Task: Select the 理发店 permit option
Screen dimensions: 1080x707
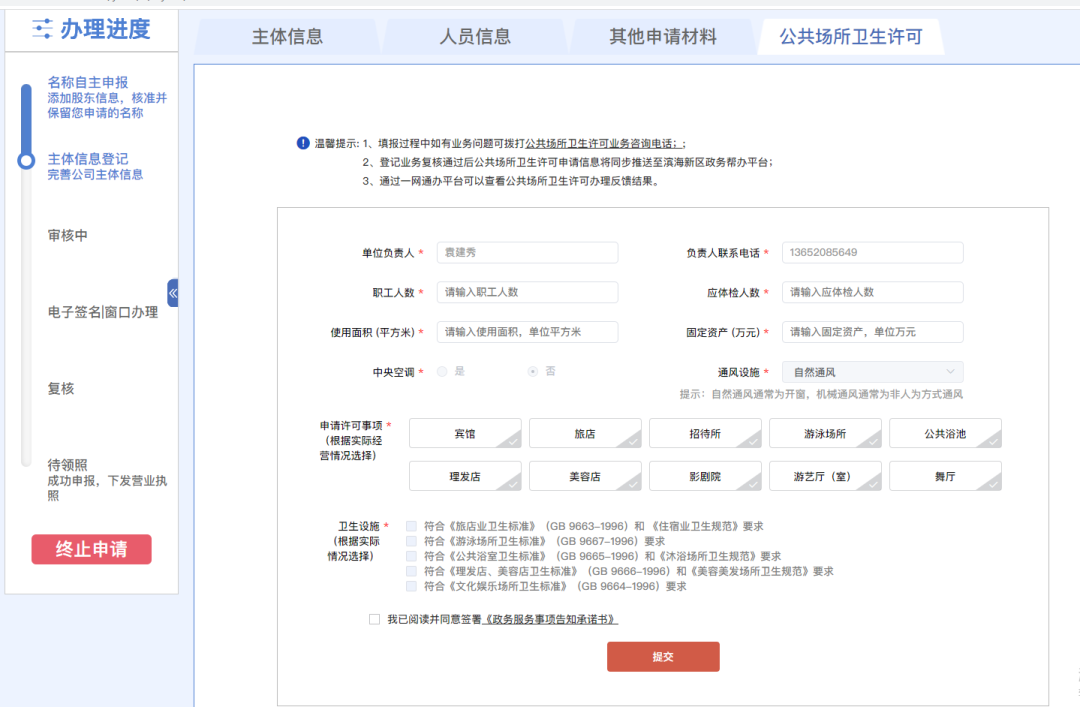Action: 465,476
